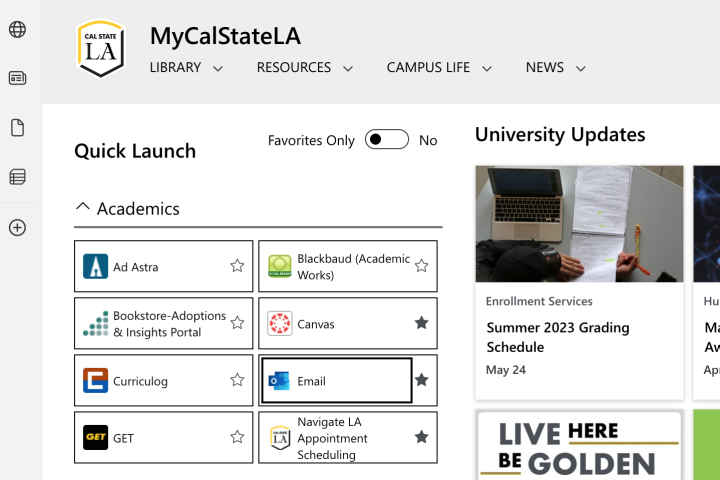Image resolution: width=720 pixels, height=480 pixels.
Task: Click the Navigate LA shield icon
Action: tap(280, 438)
